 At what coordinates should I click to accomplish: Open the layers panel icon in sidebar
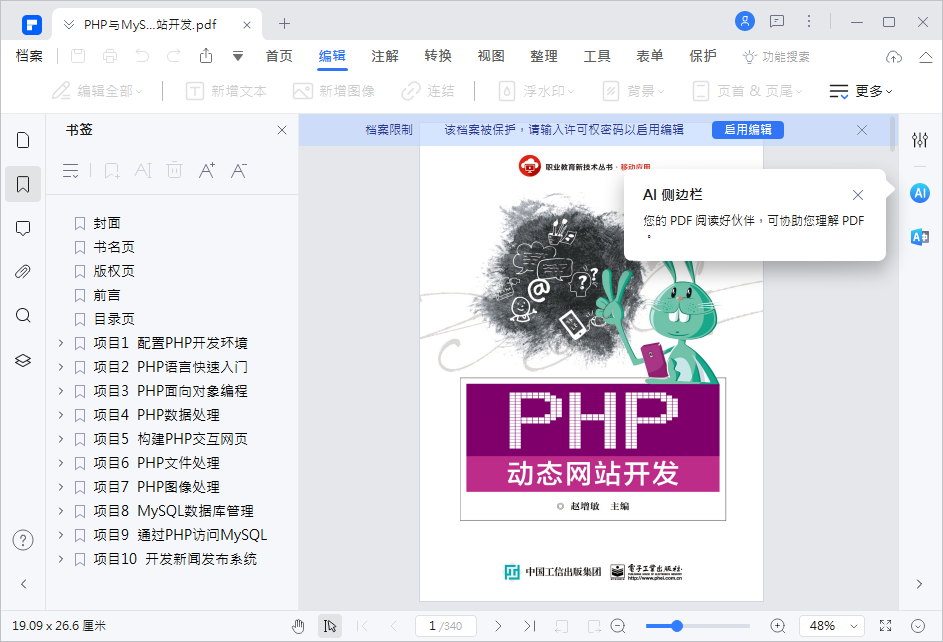point(23,360)
